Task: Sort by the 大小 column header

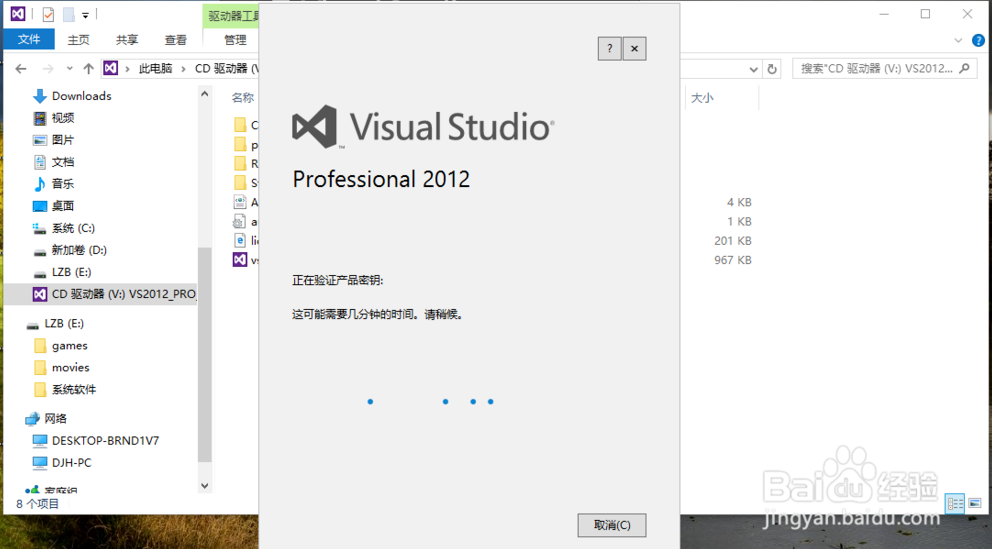Action: (x=702, y=97)
